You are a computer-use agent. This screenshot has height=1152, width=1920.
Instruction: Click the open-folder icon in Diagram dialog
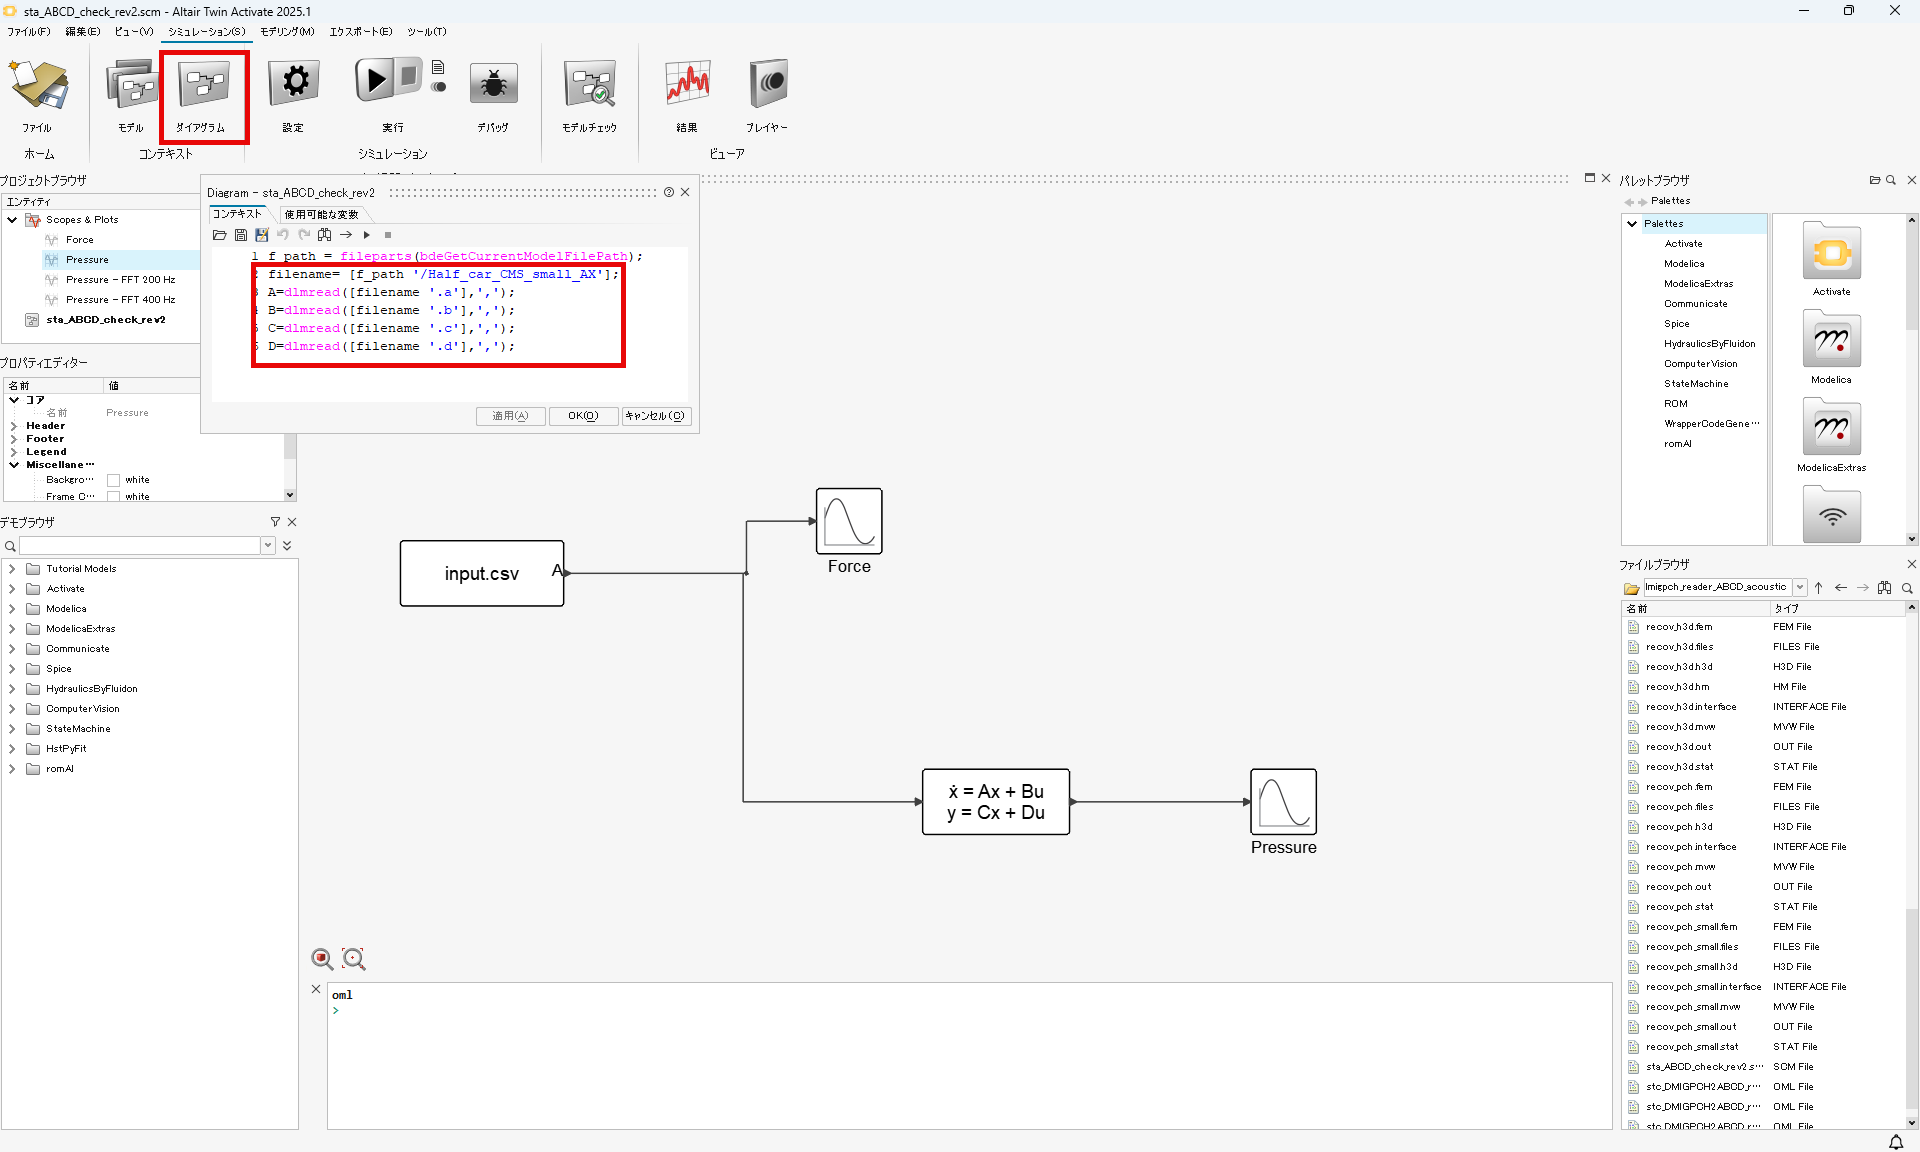point(220,235)
